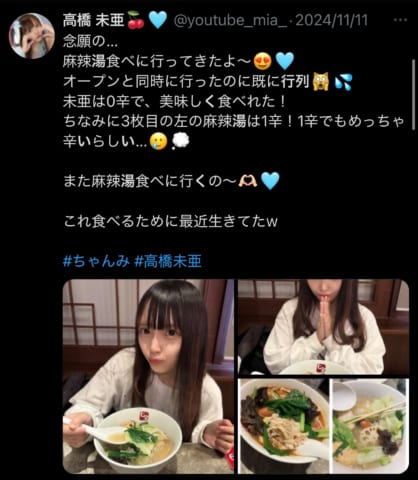Click the 2024/11/11 post date
Viewport: 418px width, 480px height.
point(332,20)
